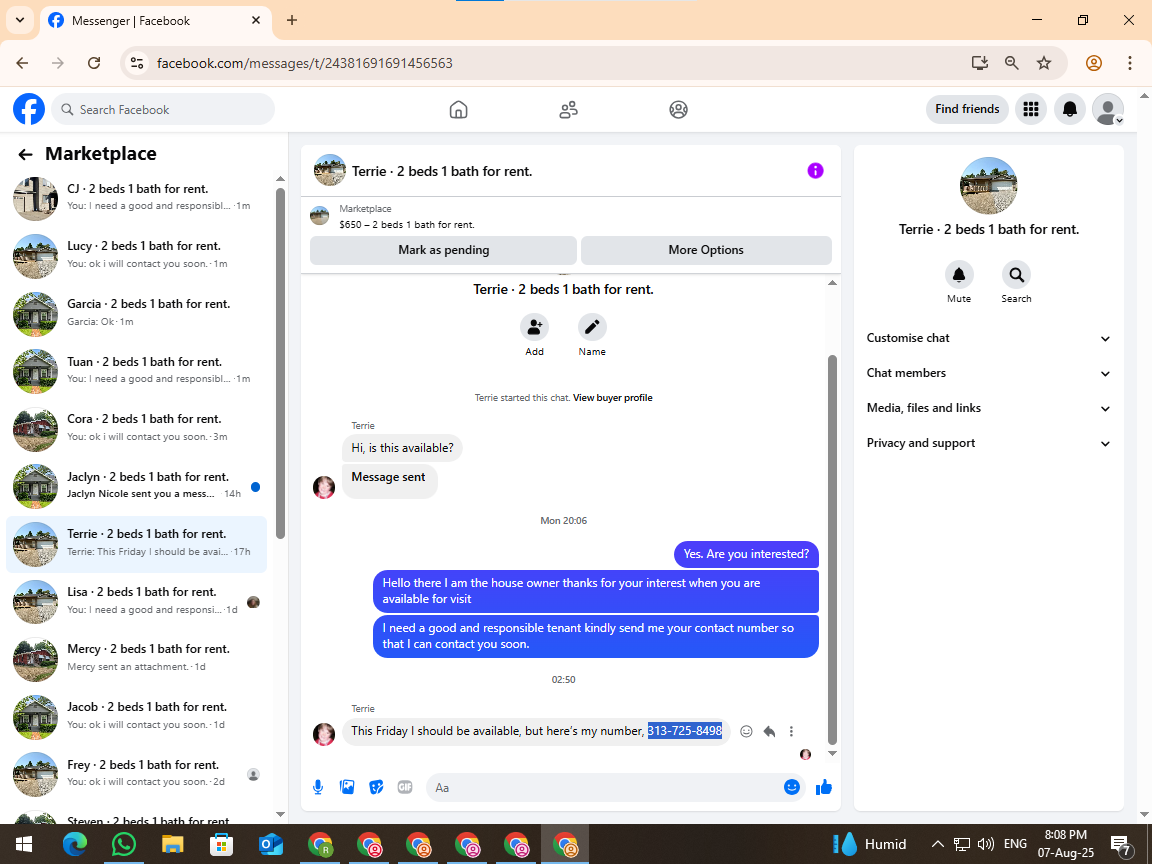Click the Search Facebook field
Screen dimensions: 1152x864
pyautogui.click(x=163, y=109)
